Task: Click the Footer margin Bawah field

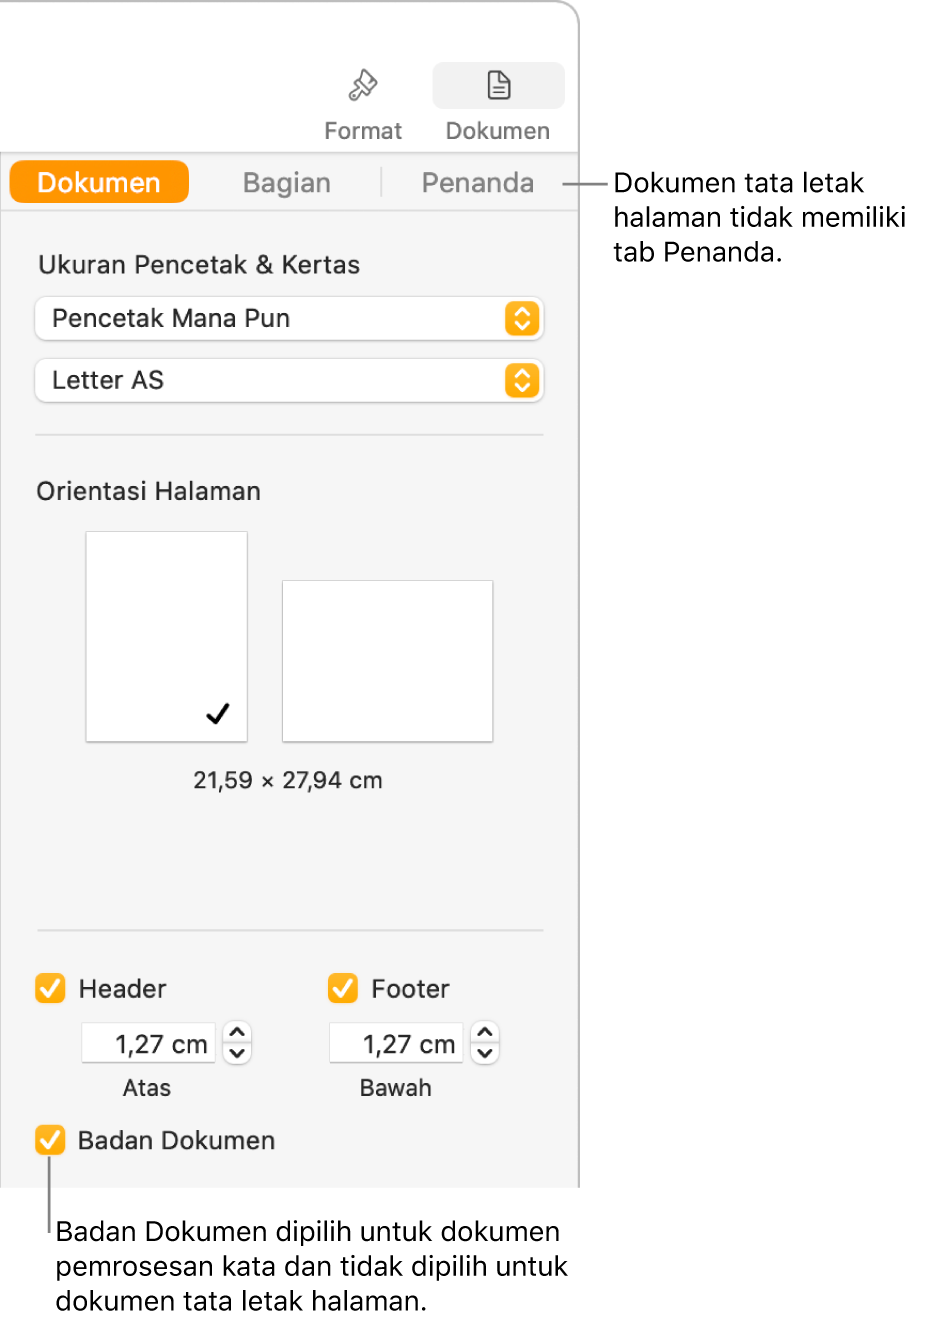Action: (396, 1043)
